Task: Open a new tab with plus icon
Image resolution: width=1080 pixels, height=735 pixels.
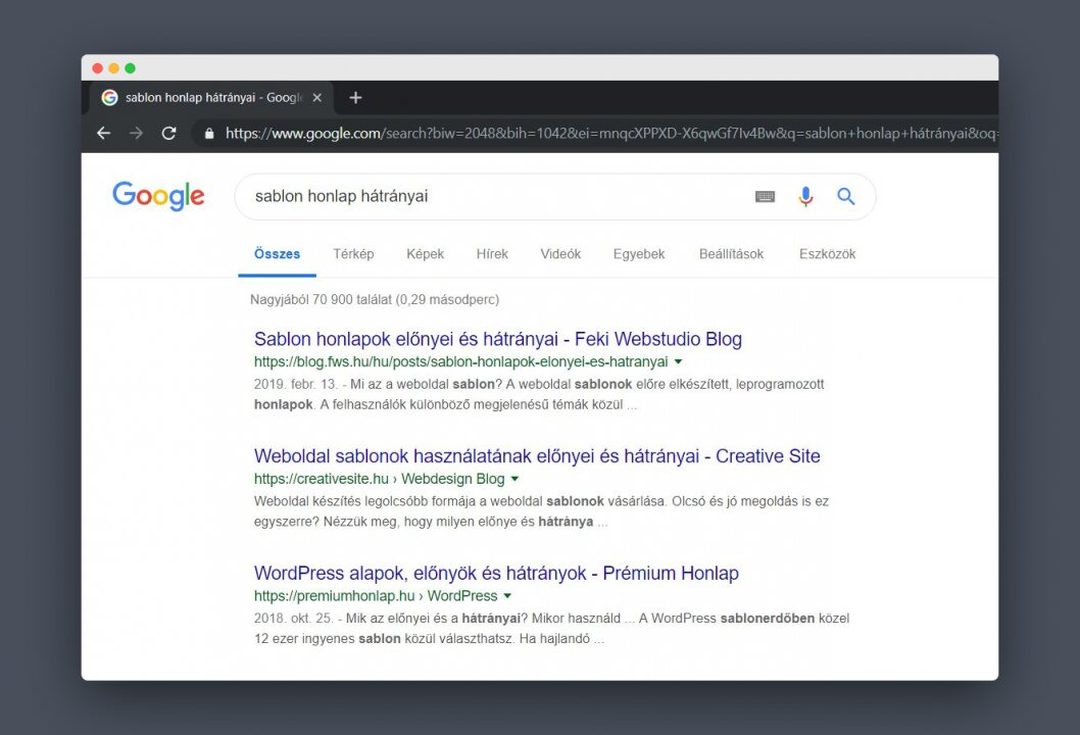Action: pyautogui.click(x=355, y=98)
